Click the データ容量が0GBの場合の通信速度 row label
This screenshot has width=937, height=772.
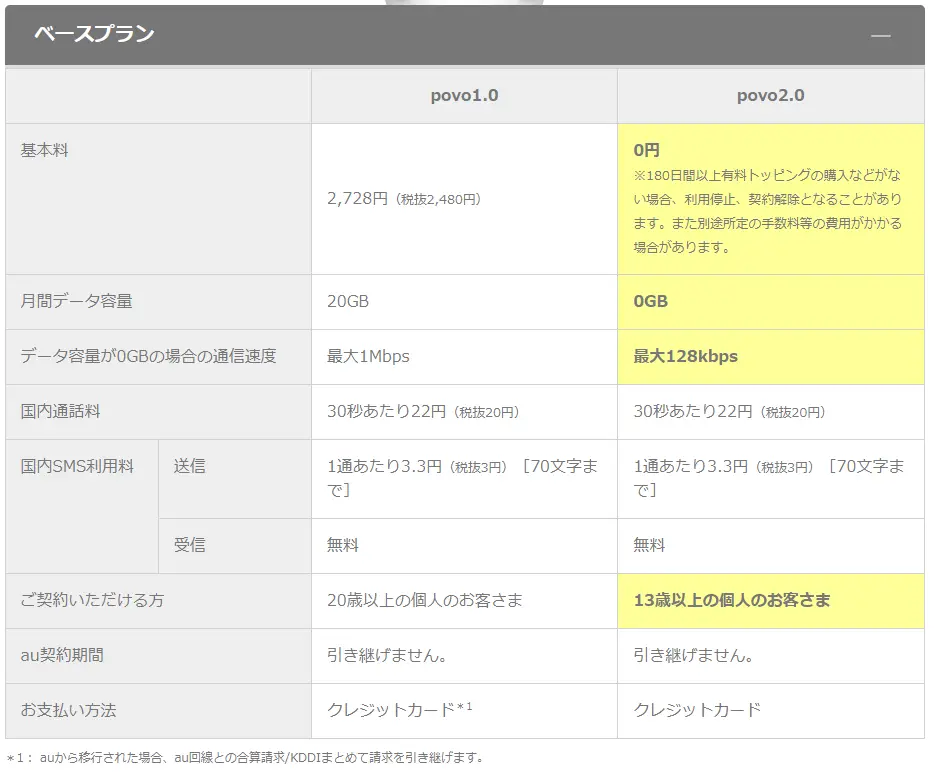click(x=148, y=356)
